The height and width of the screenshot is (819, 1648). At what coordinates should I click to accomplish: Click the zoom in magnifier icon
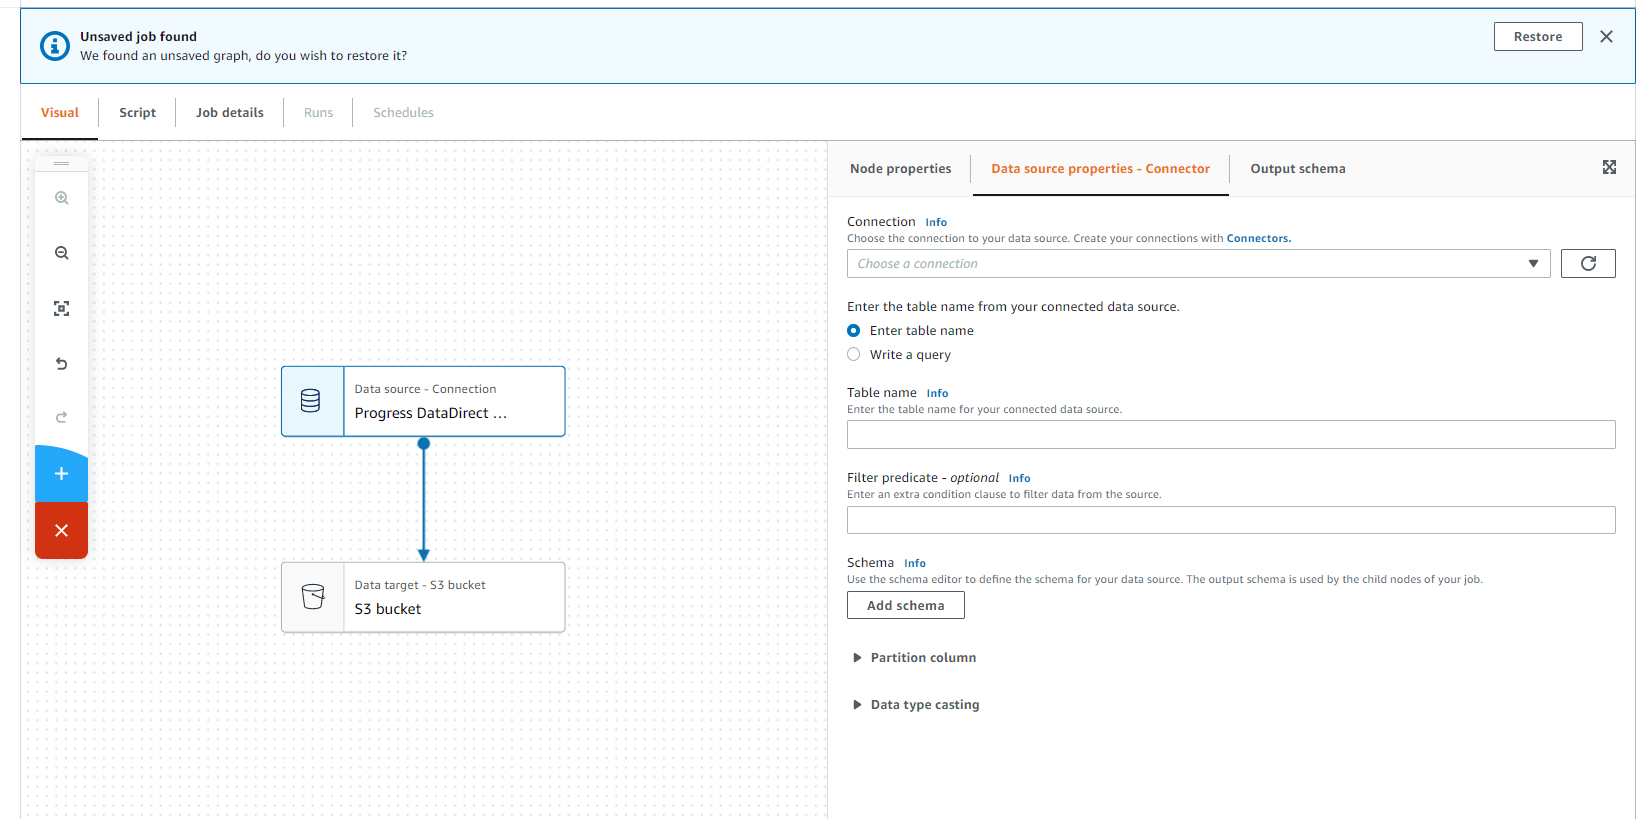pyautogui.click(x=61, y=198)
